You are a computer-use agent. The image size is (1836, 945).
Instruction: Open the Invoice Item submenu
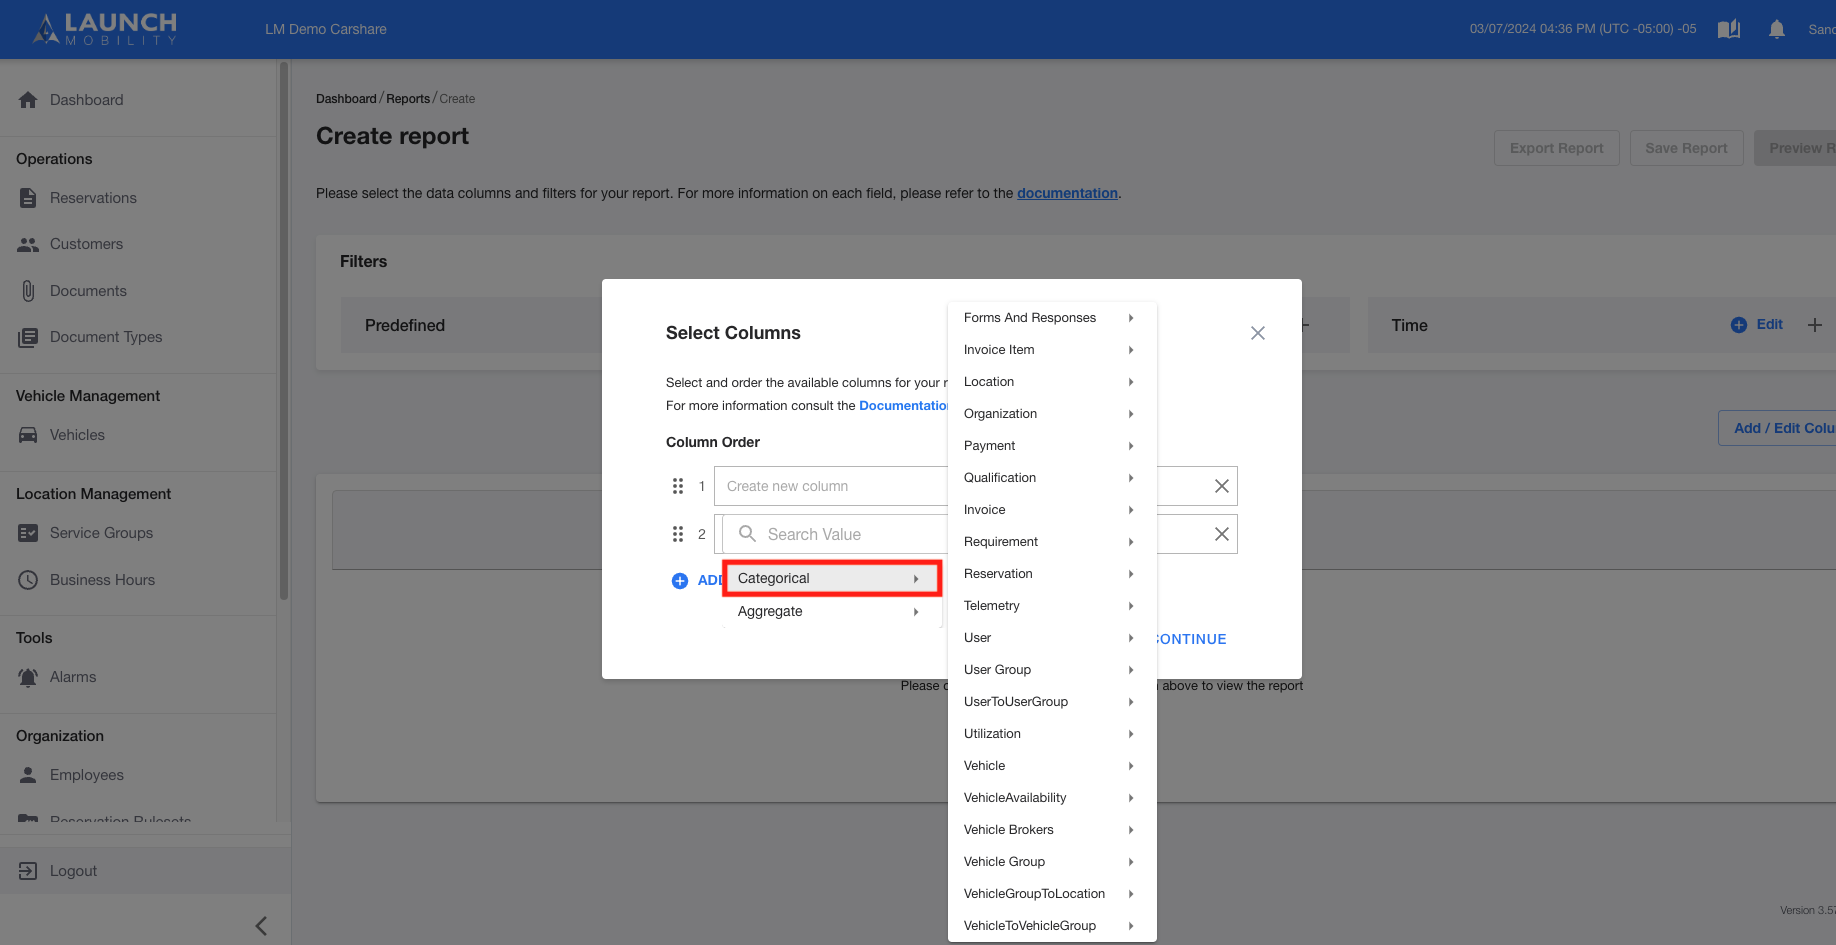click(1052, 350)
